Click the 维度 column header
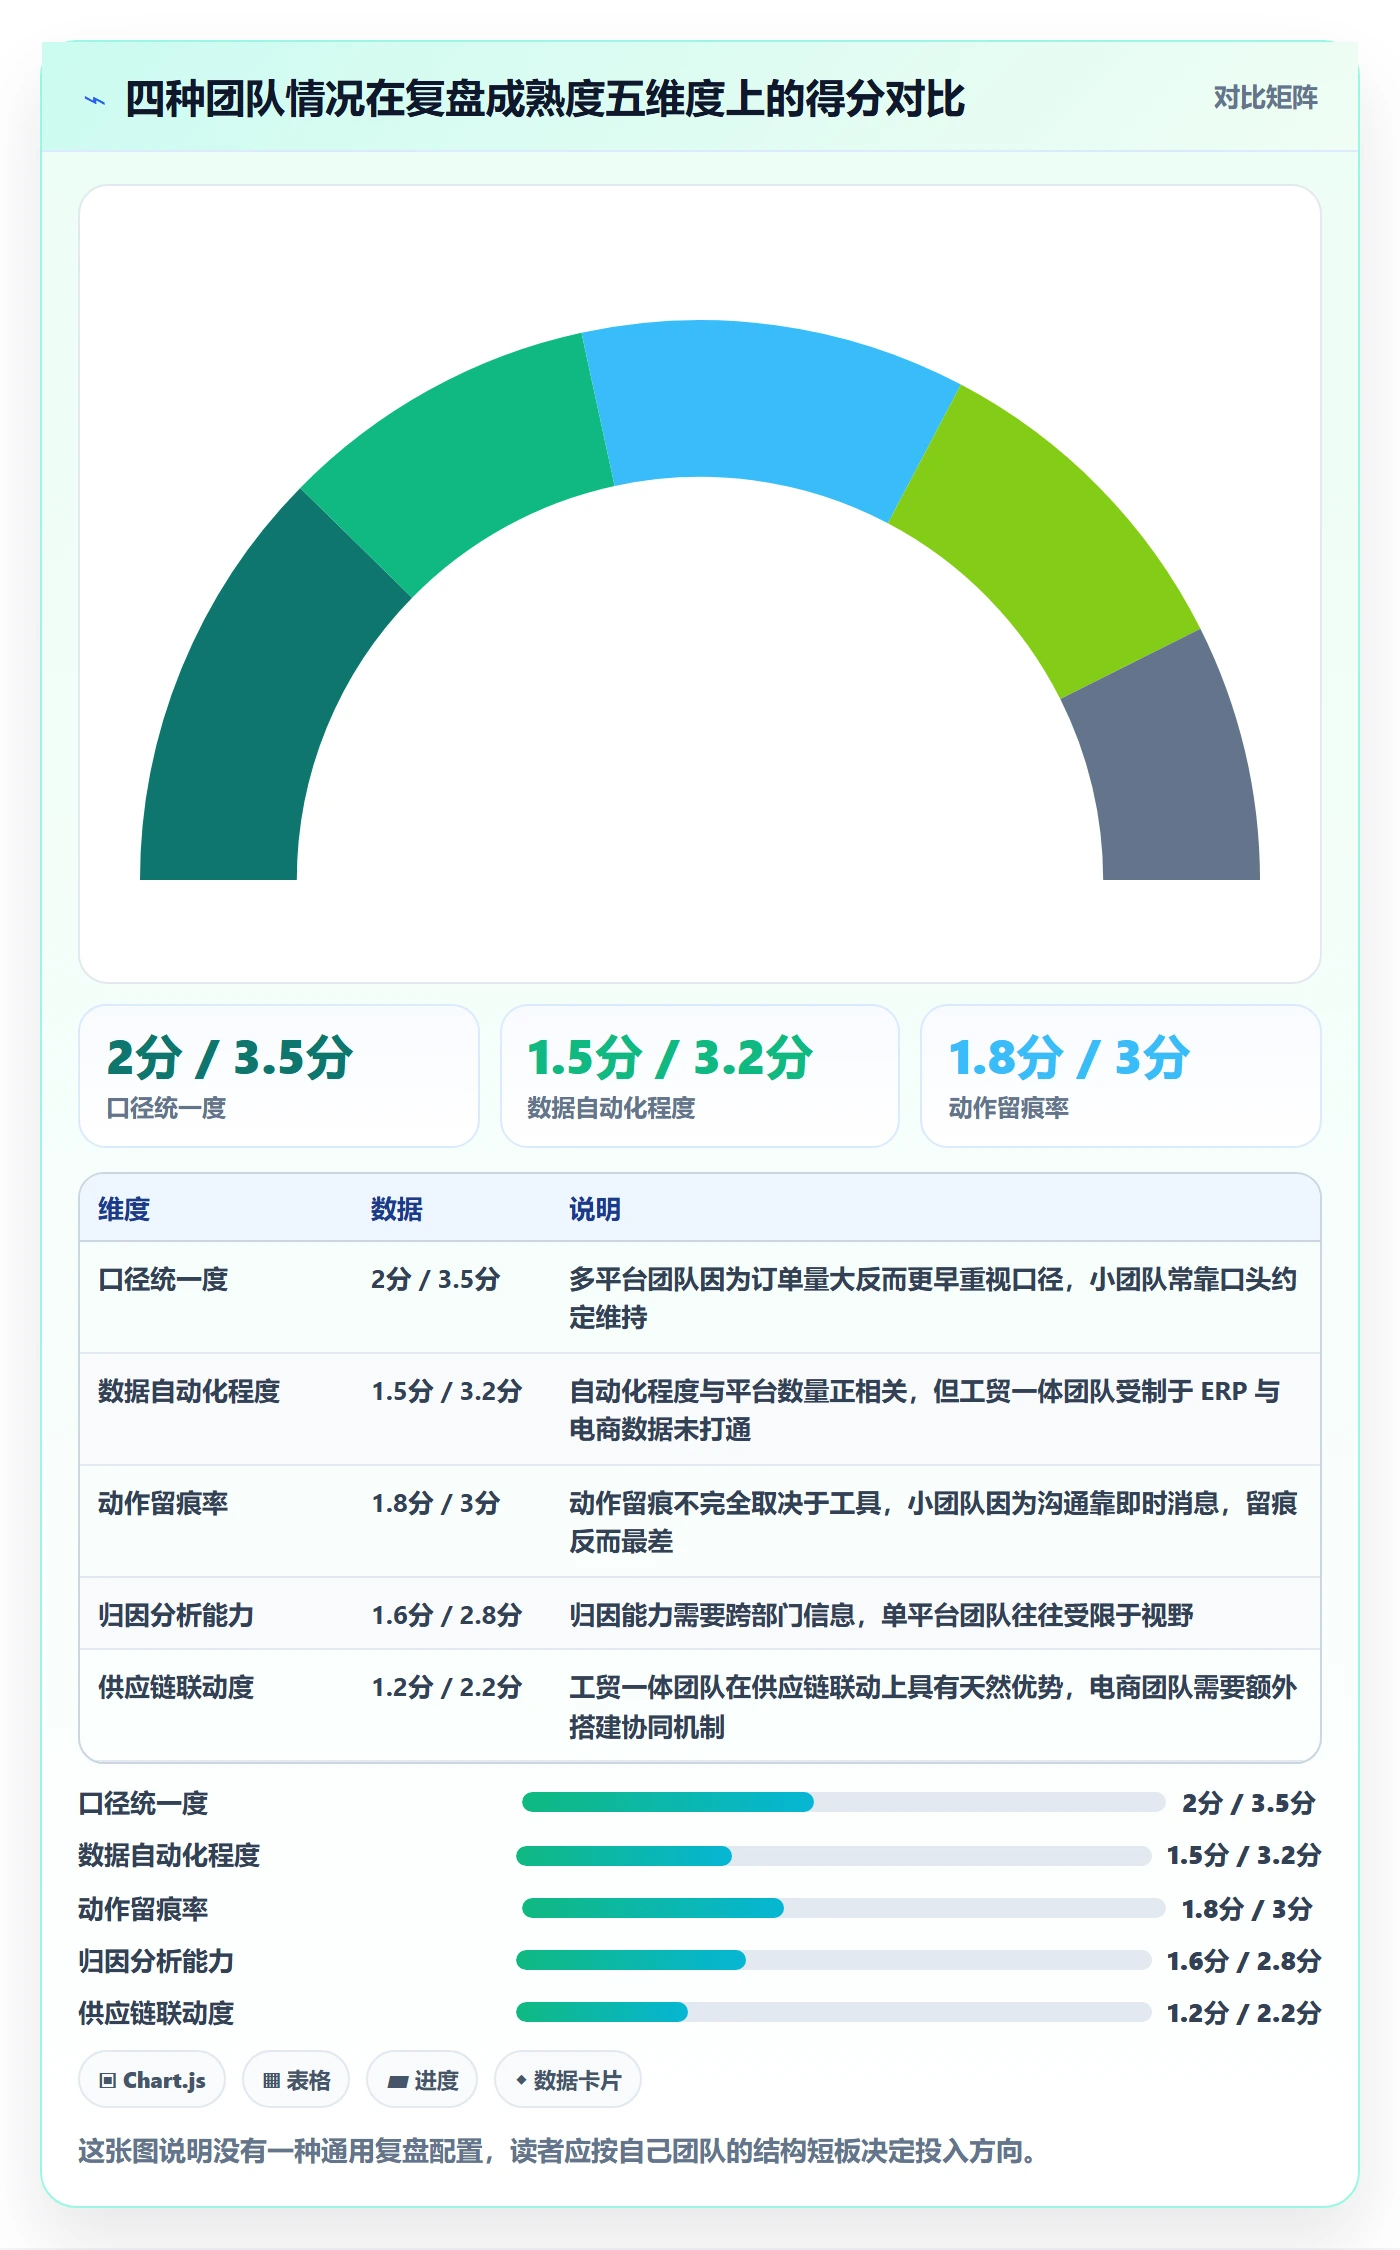The height and width of the screenshot is (2250, 1400). (124, 1209)
